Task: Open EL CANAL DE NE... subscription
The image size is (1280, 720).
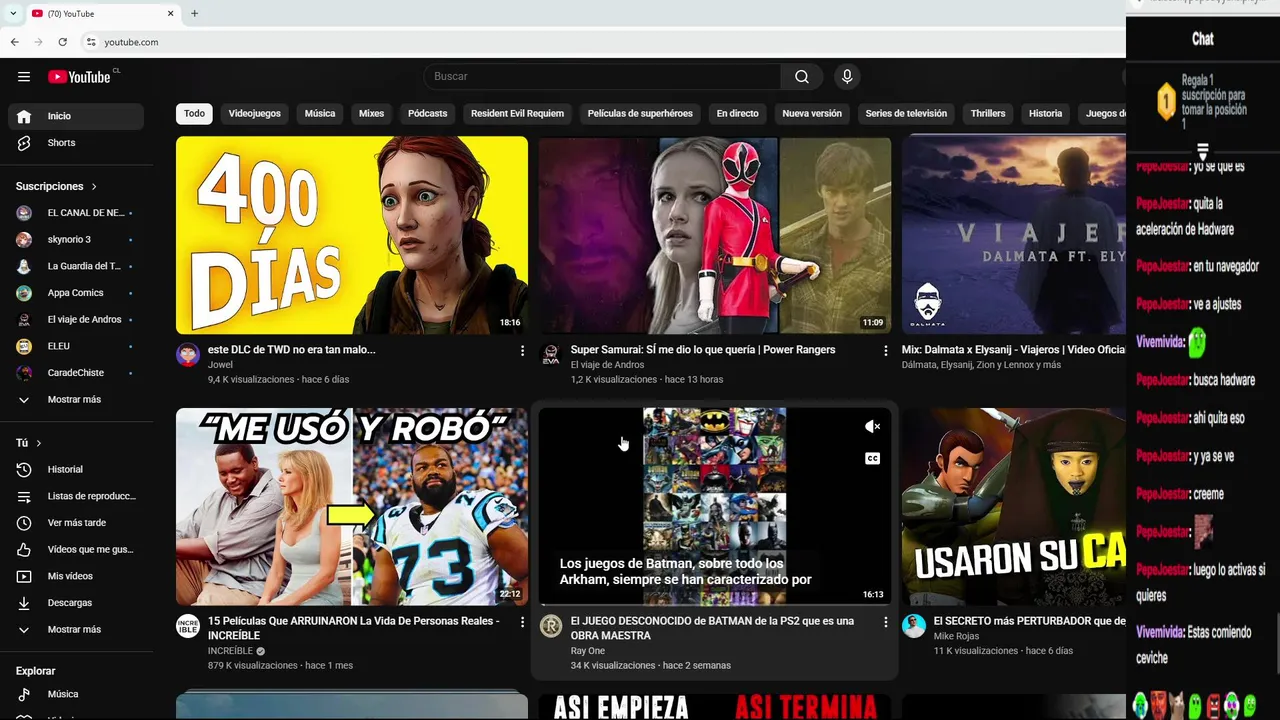Action: 76,213
